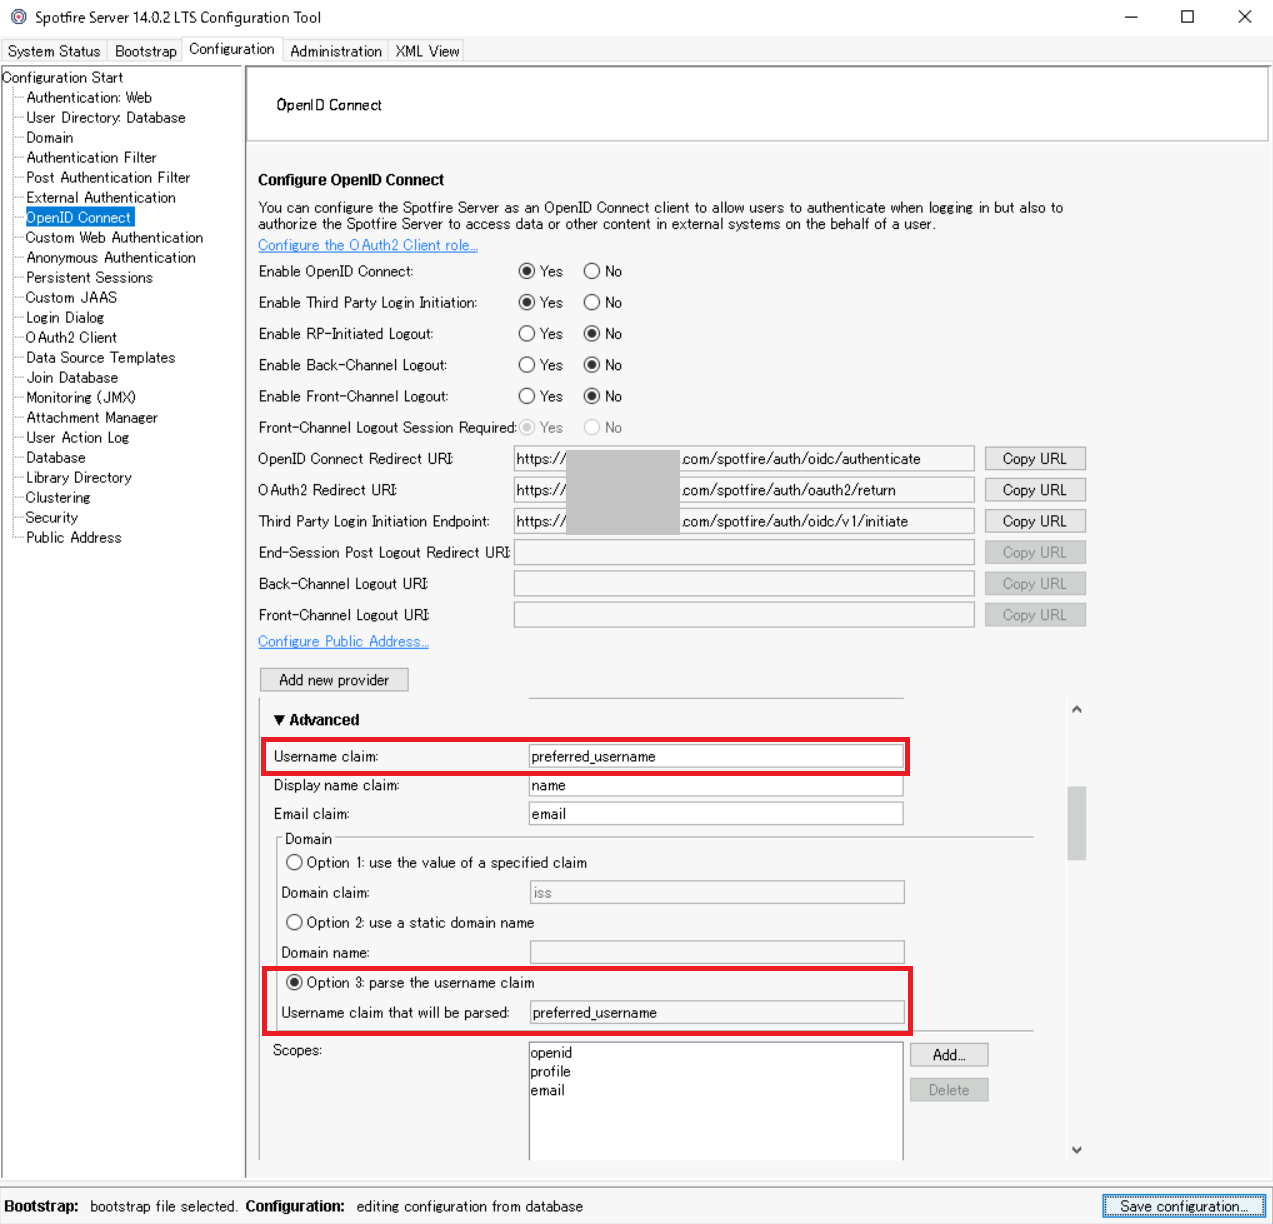Select Join Database node
Image resolution: width=1273 pixels, height=1224 pixels.
[x=72, y=377]
